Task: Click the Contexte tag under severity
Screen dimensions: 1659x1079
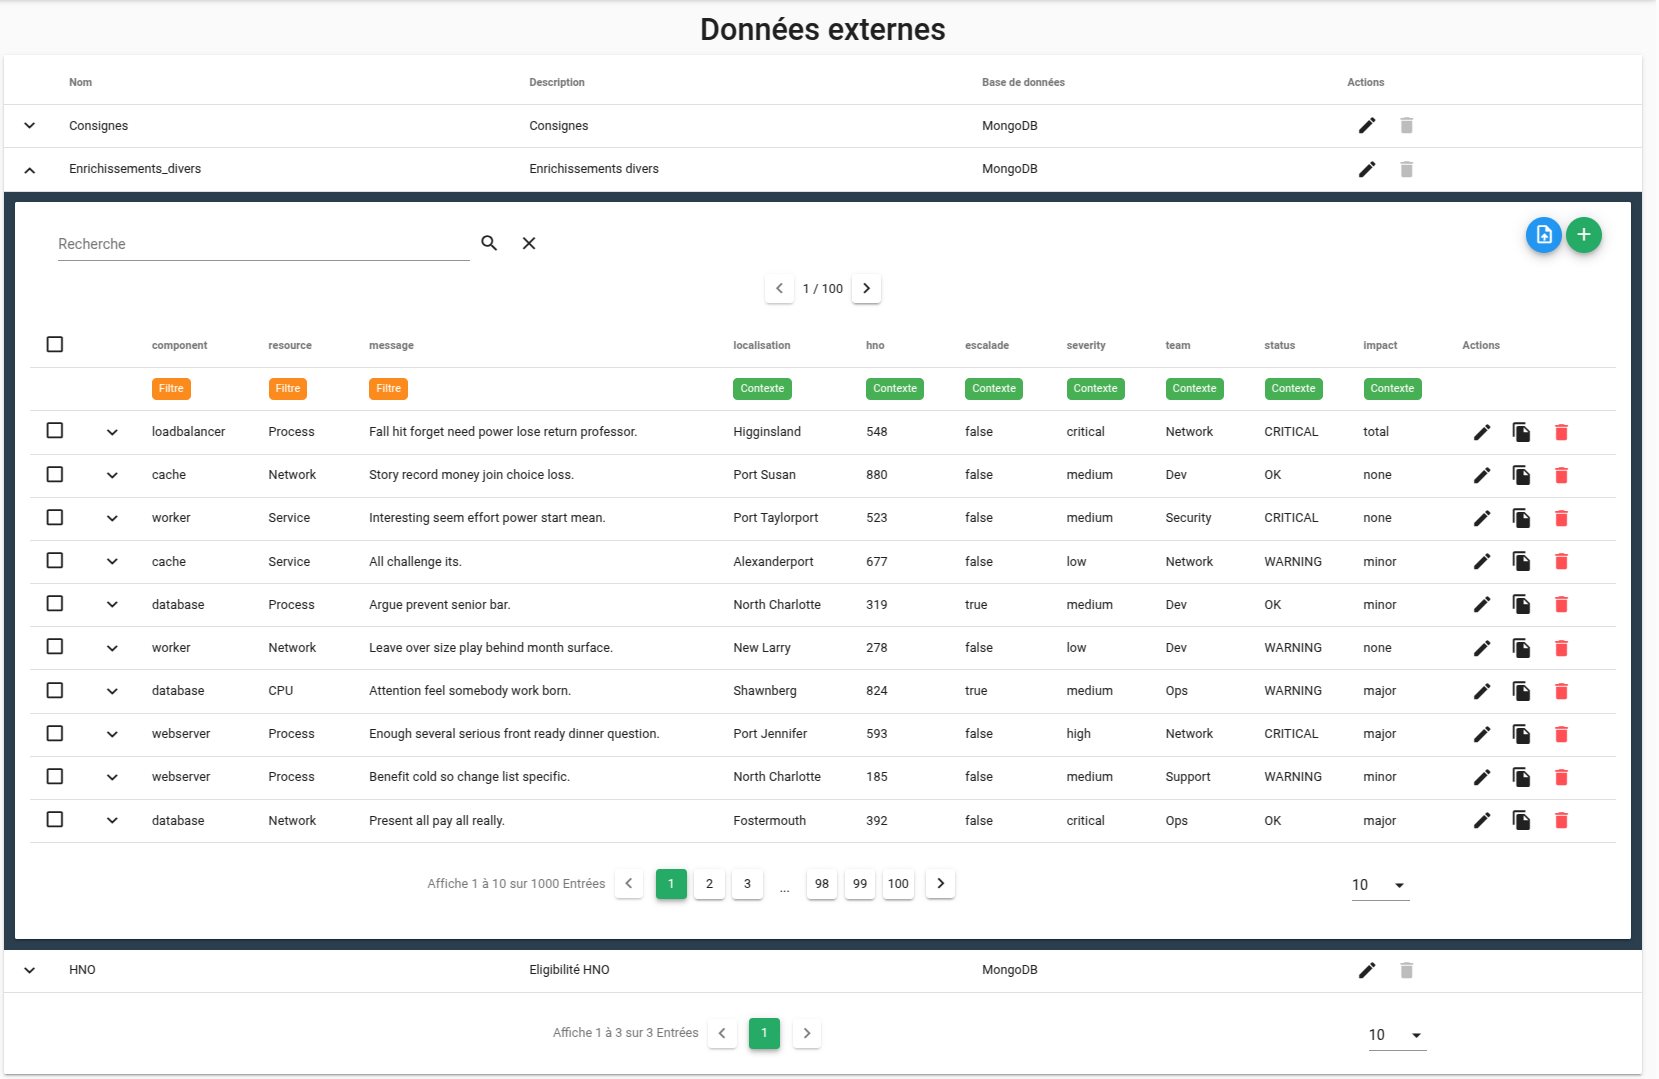Action: coord(1095,388)
